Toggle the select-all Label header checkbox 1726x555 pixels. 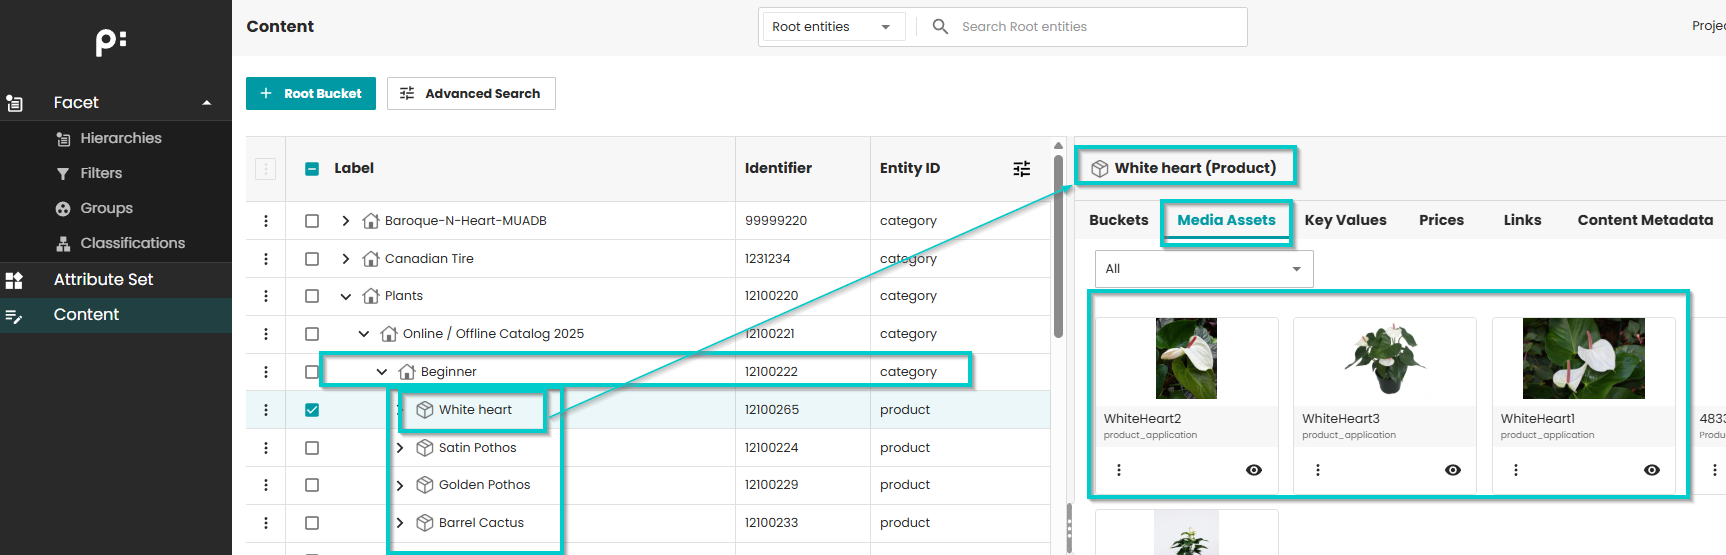pyautogui.click(x=312, y=169)
